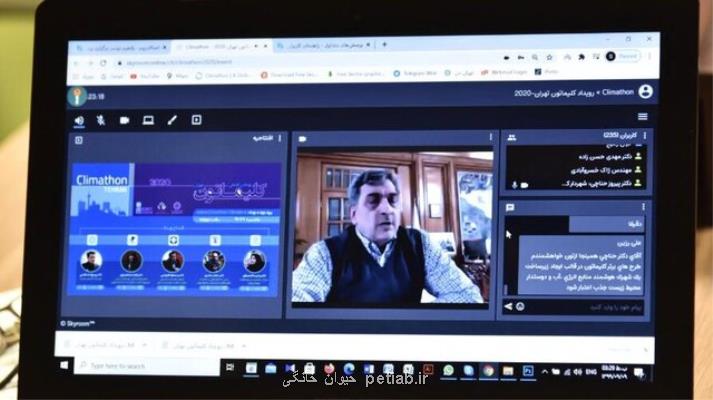Screen dimensions: 713x400
Task: Open a new browser tab
Action: point(384,45)
